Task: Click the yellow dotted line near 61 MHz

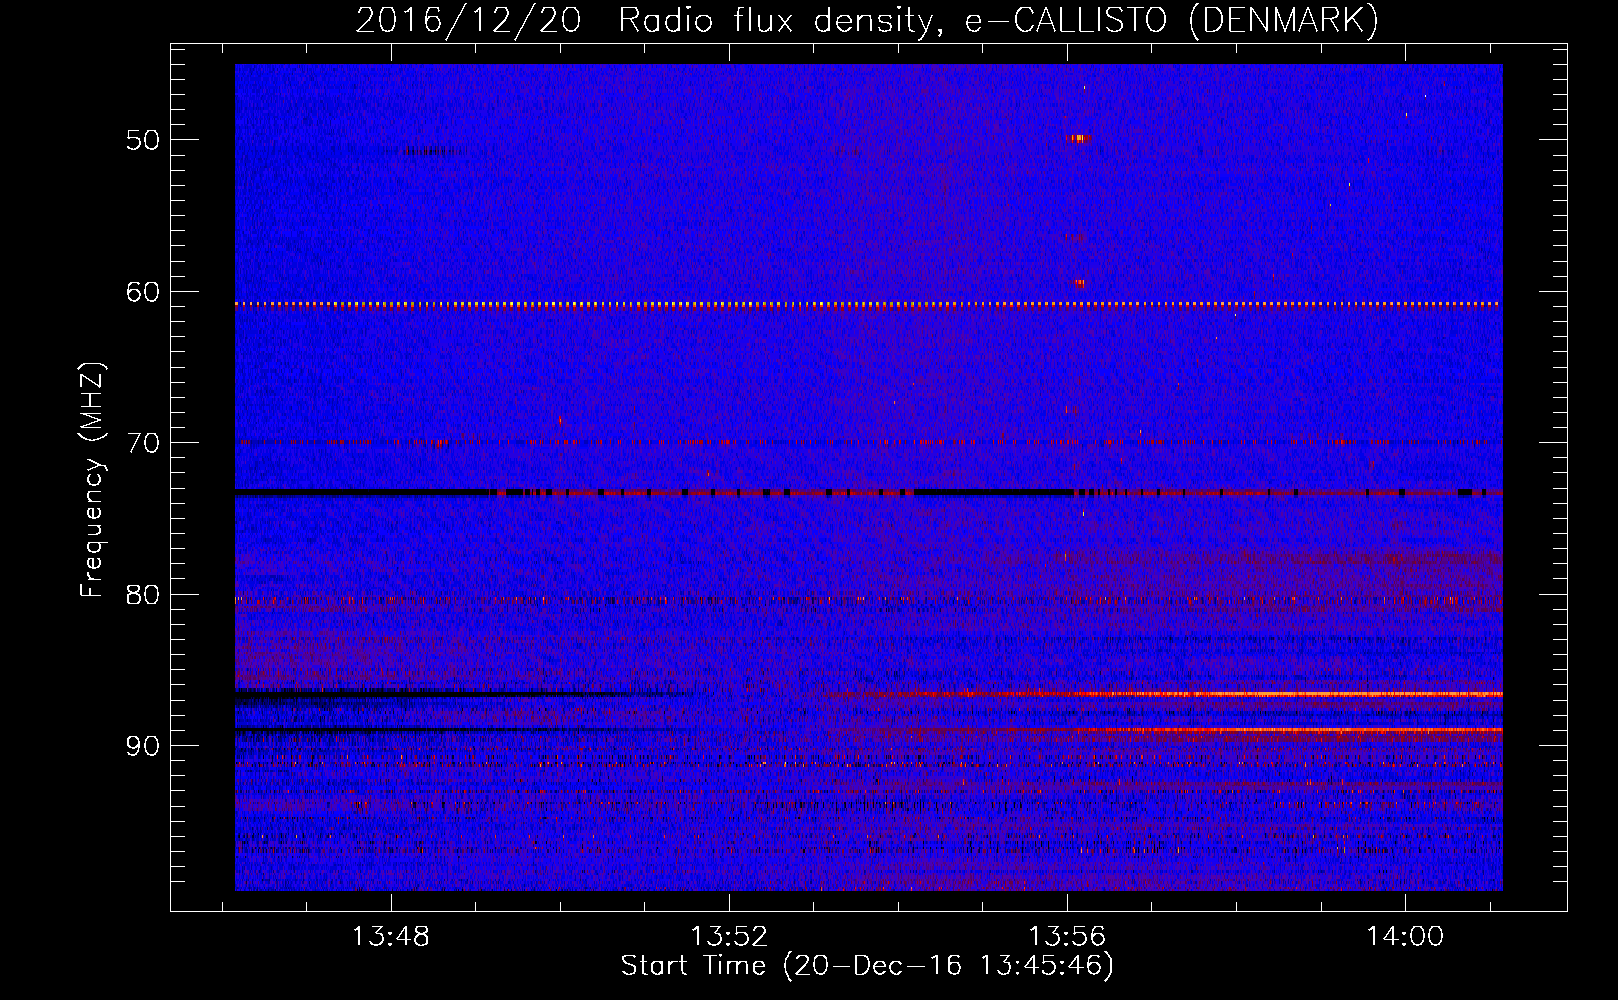Action: click(869, 304)
